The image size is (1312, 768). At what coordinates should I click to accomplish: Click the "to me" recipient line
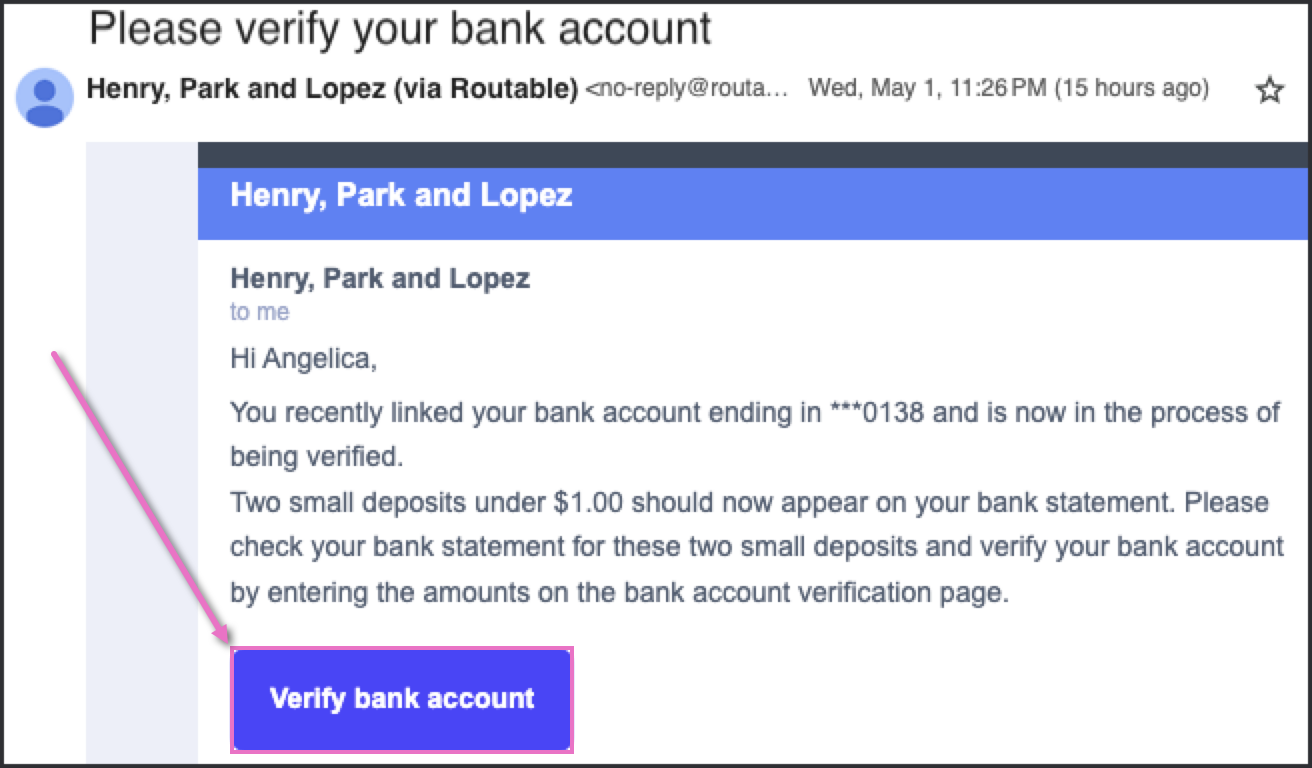[x=259, y=312]
